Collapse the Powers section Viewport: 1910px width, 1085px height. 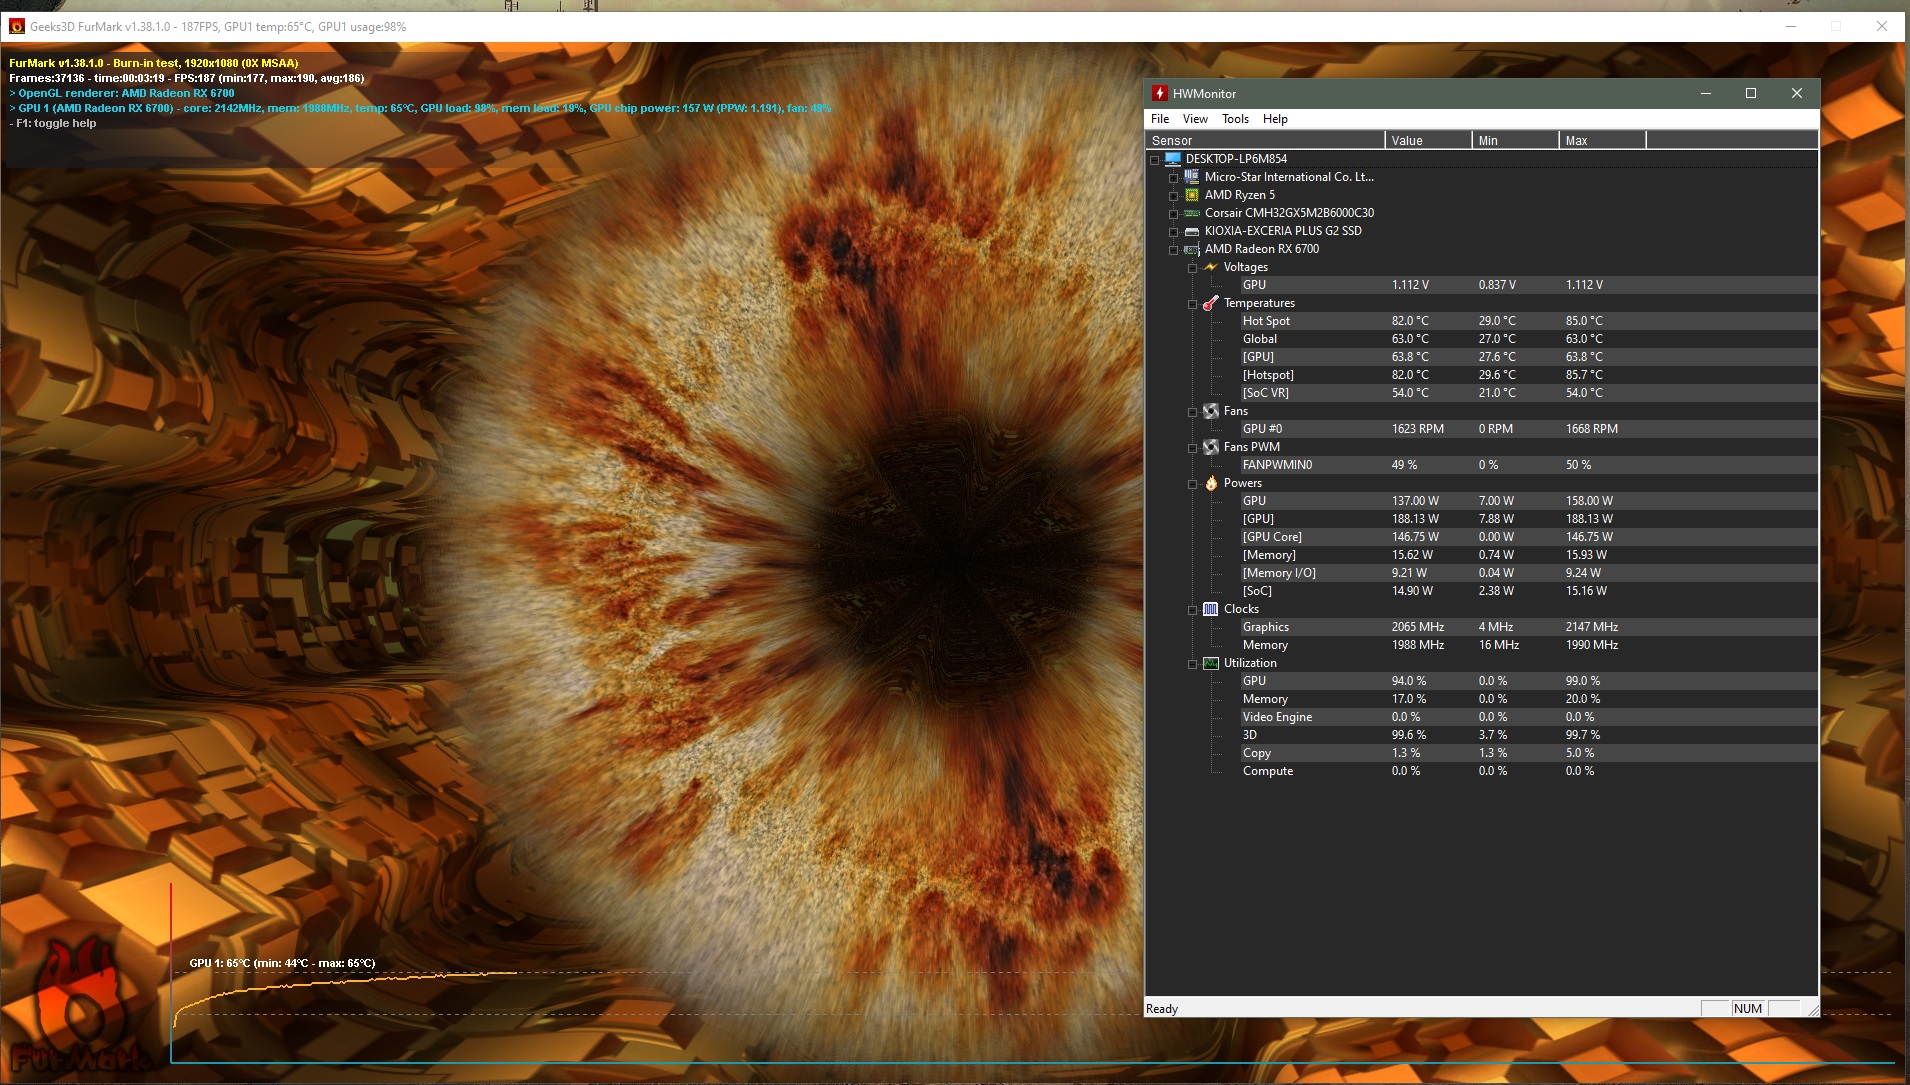1192,484
